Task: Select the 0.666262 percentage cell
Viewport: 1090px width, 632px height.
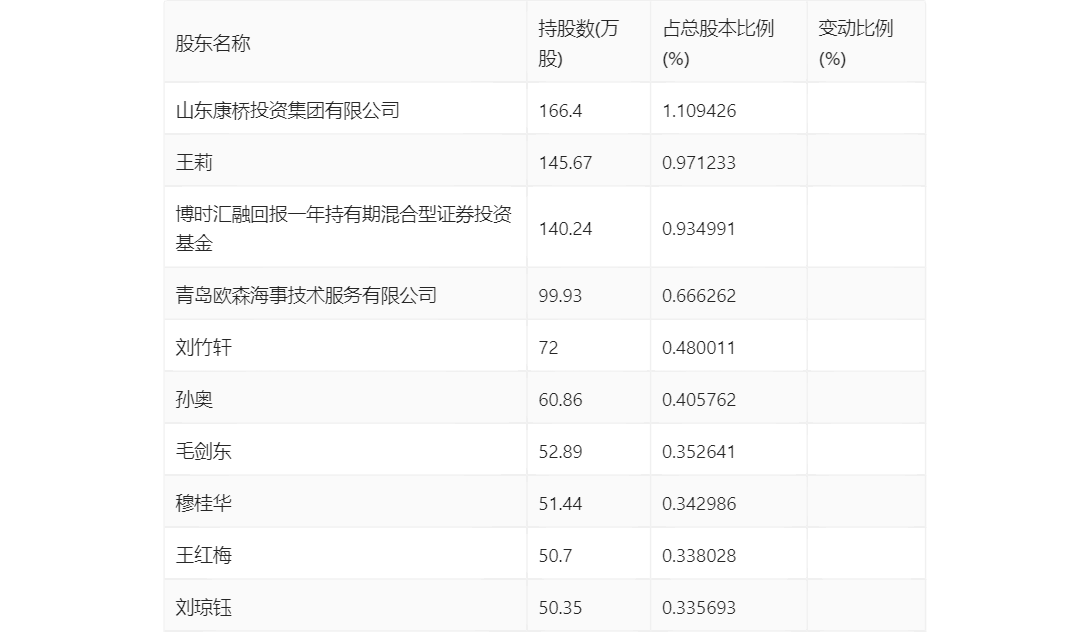Action: coord(699,295)
